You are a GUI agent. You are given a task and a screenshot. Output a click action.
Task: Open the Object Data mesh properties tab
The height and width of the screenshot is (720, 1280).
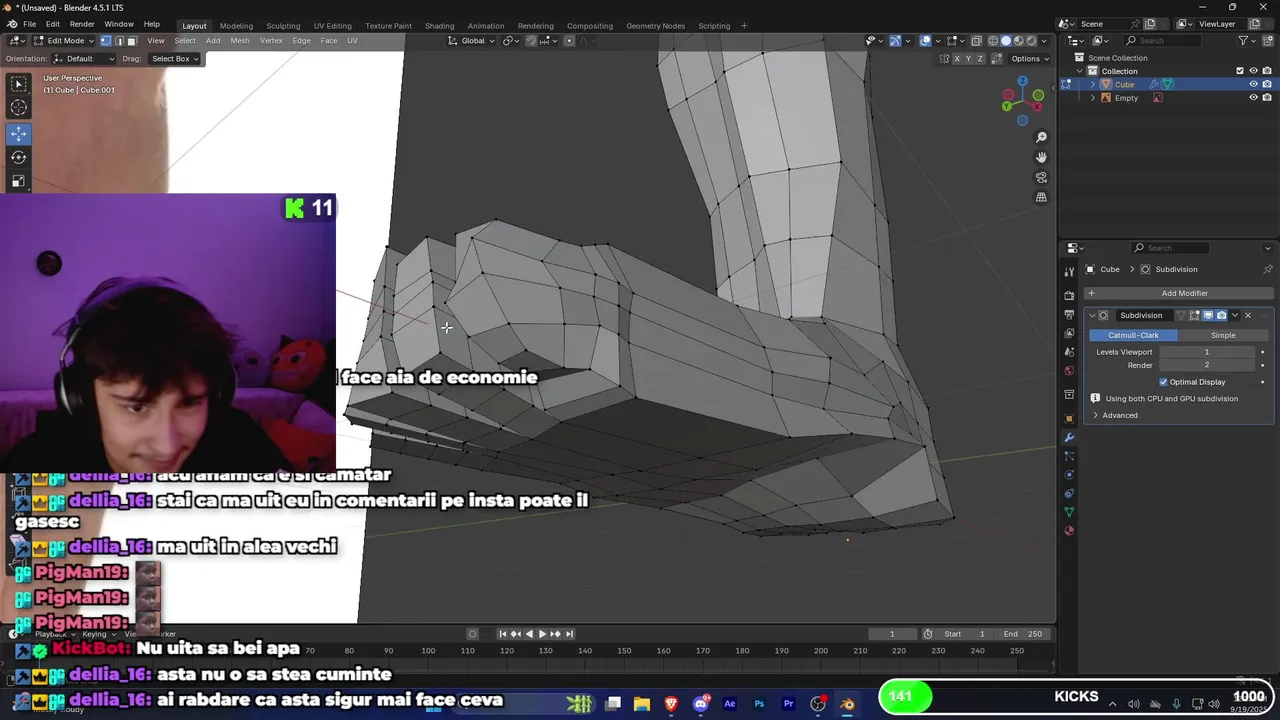(x=1069, y=512)
